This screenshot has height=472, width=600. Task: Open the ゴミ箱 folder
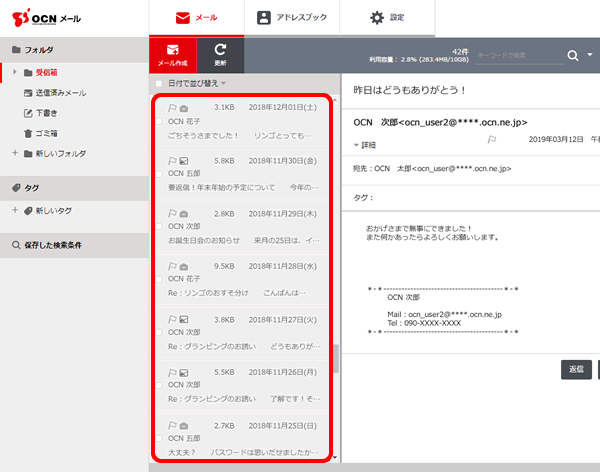pos(46,134)
